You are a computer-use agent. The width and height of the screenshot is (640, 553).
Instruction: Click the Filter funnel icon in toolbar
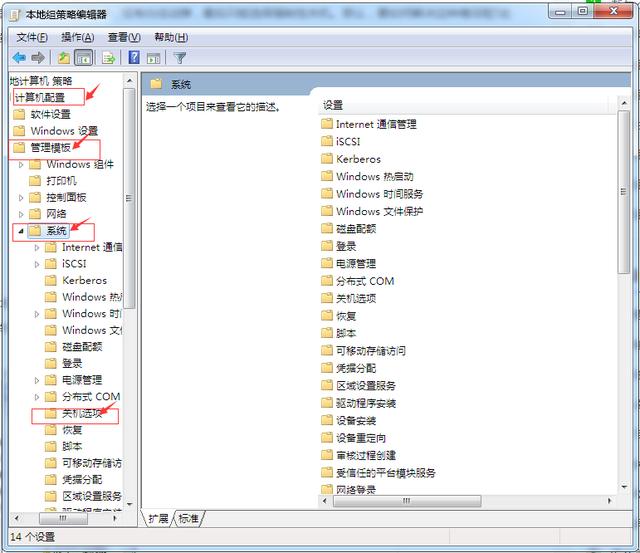[180, 58]
